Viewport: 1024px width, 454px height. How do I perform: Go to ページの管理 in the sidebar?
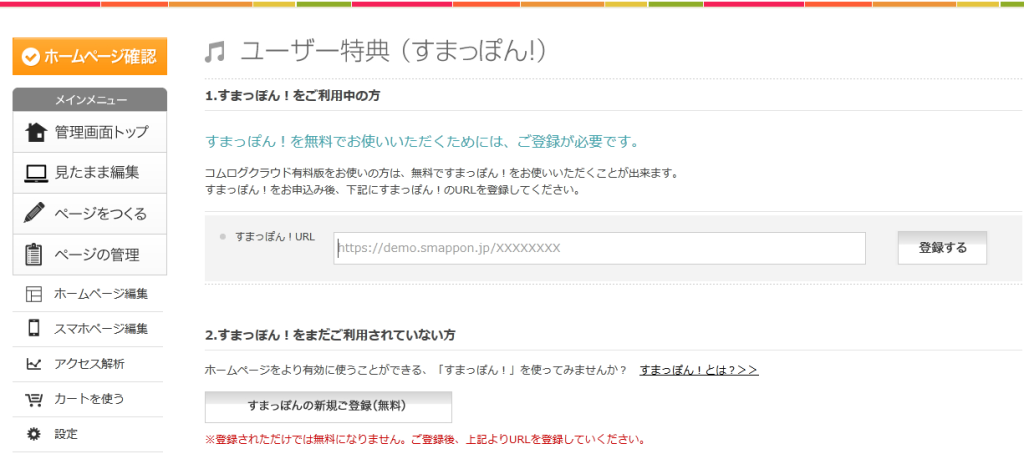[97, 254]
